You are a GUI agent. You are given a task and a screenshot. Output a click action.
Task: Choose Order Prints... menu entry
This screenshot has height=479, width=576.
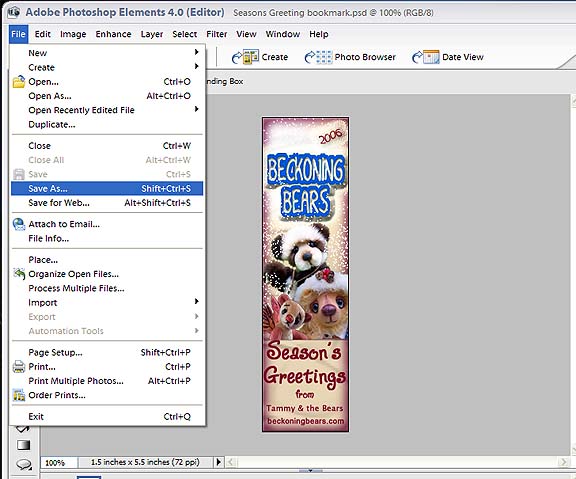[107, 395]
